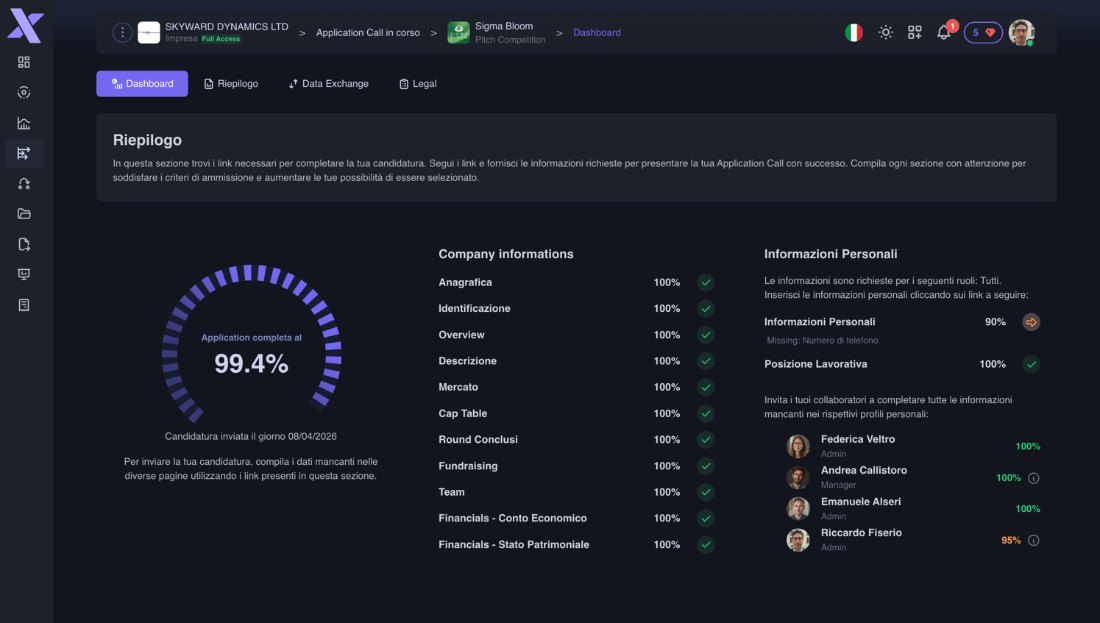This screenshot has width=1100, height=623.
Task: Click the sidebar presentation screen icon
Action: point(24,274)
